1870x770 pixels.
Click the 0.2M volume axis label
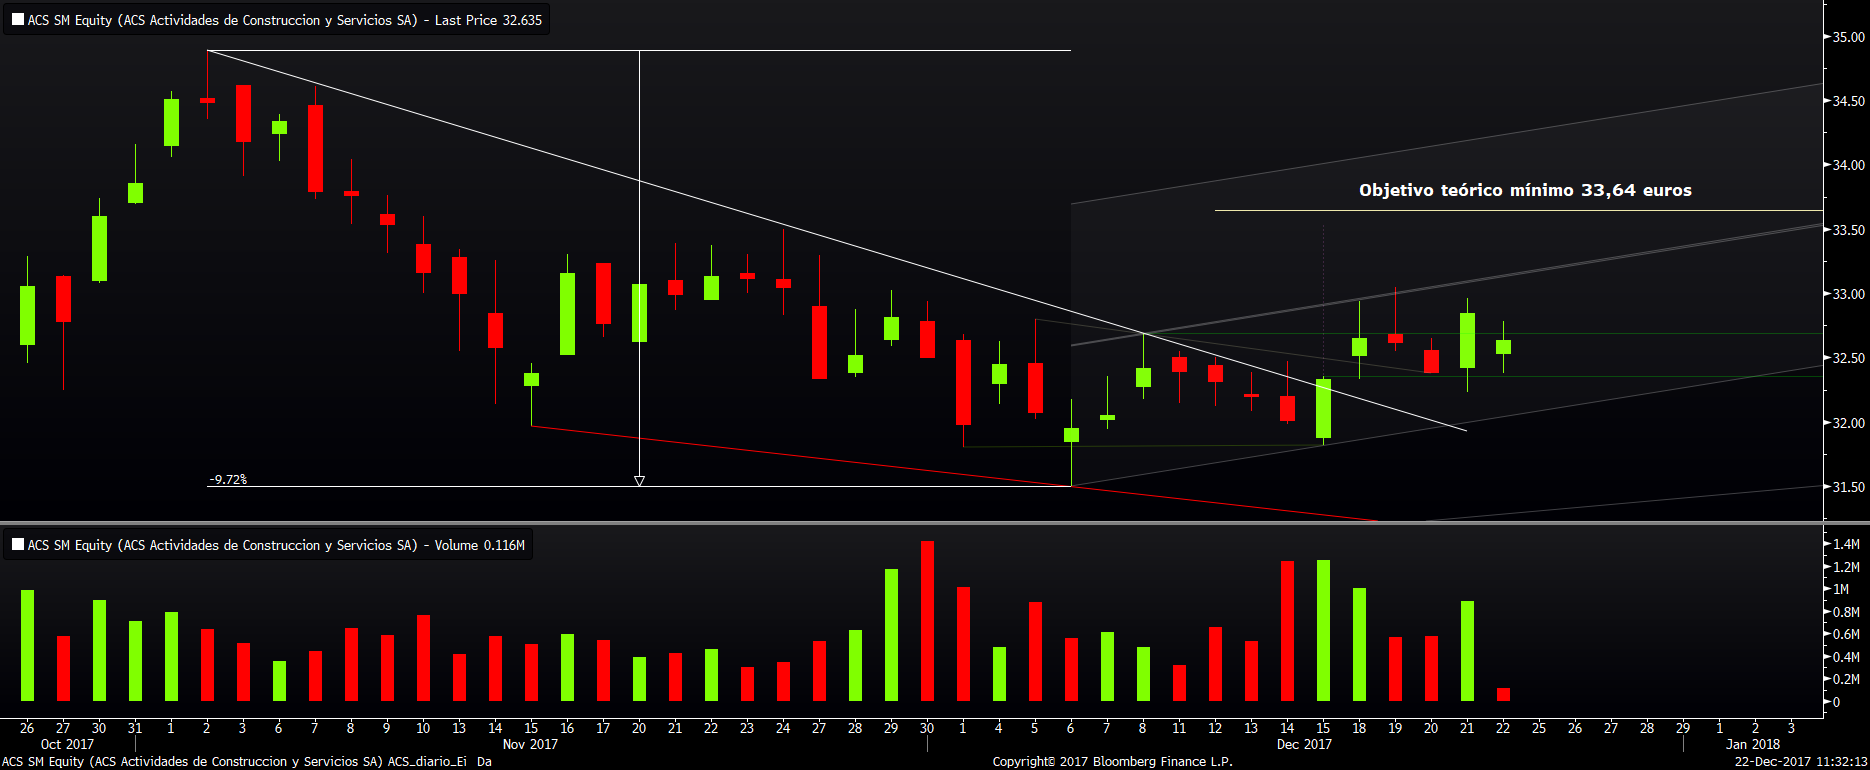tap(1846, 679)
